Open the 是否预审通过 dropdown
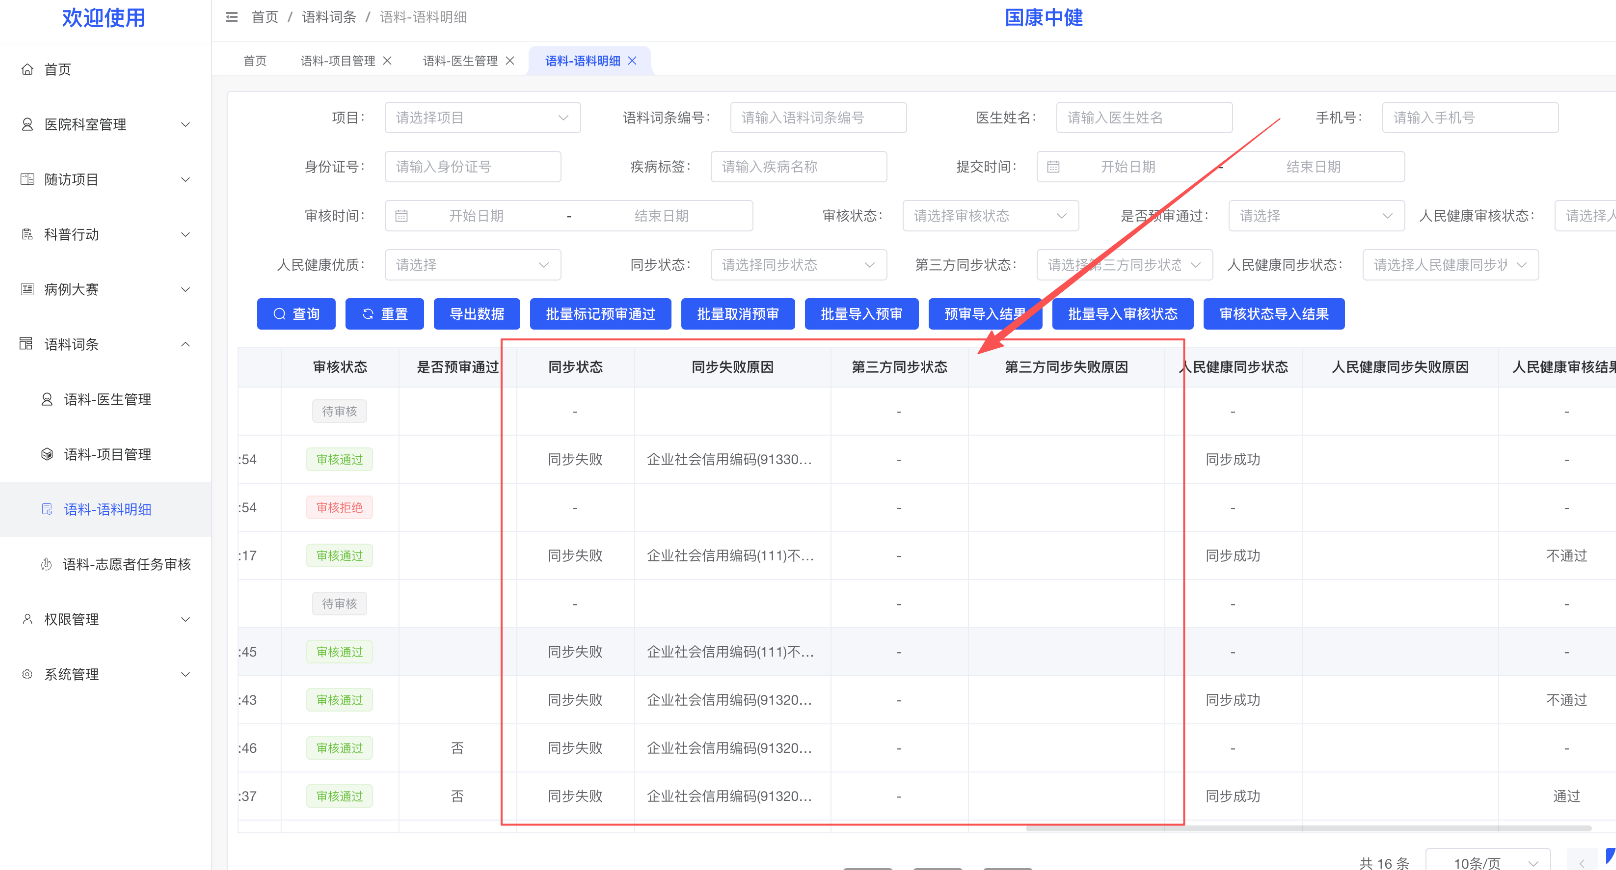 [1317, 216]
